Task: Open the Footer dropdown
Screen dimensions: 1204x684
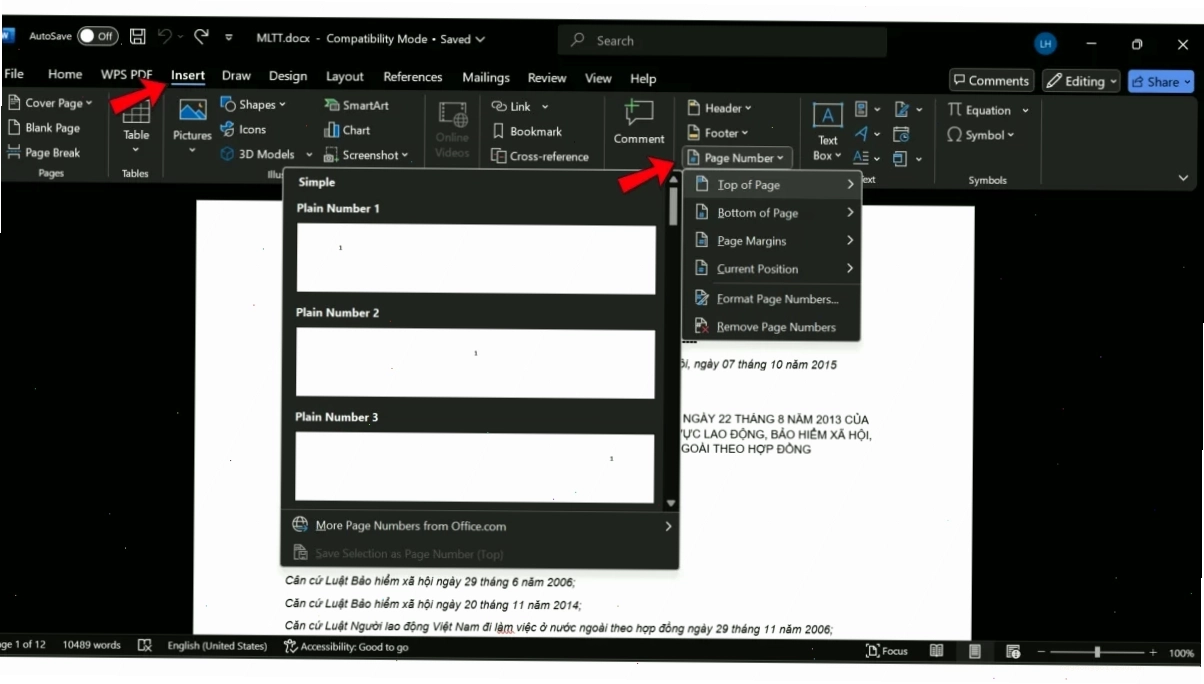Action: [718, 133]
